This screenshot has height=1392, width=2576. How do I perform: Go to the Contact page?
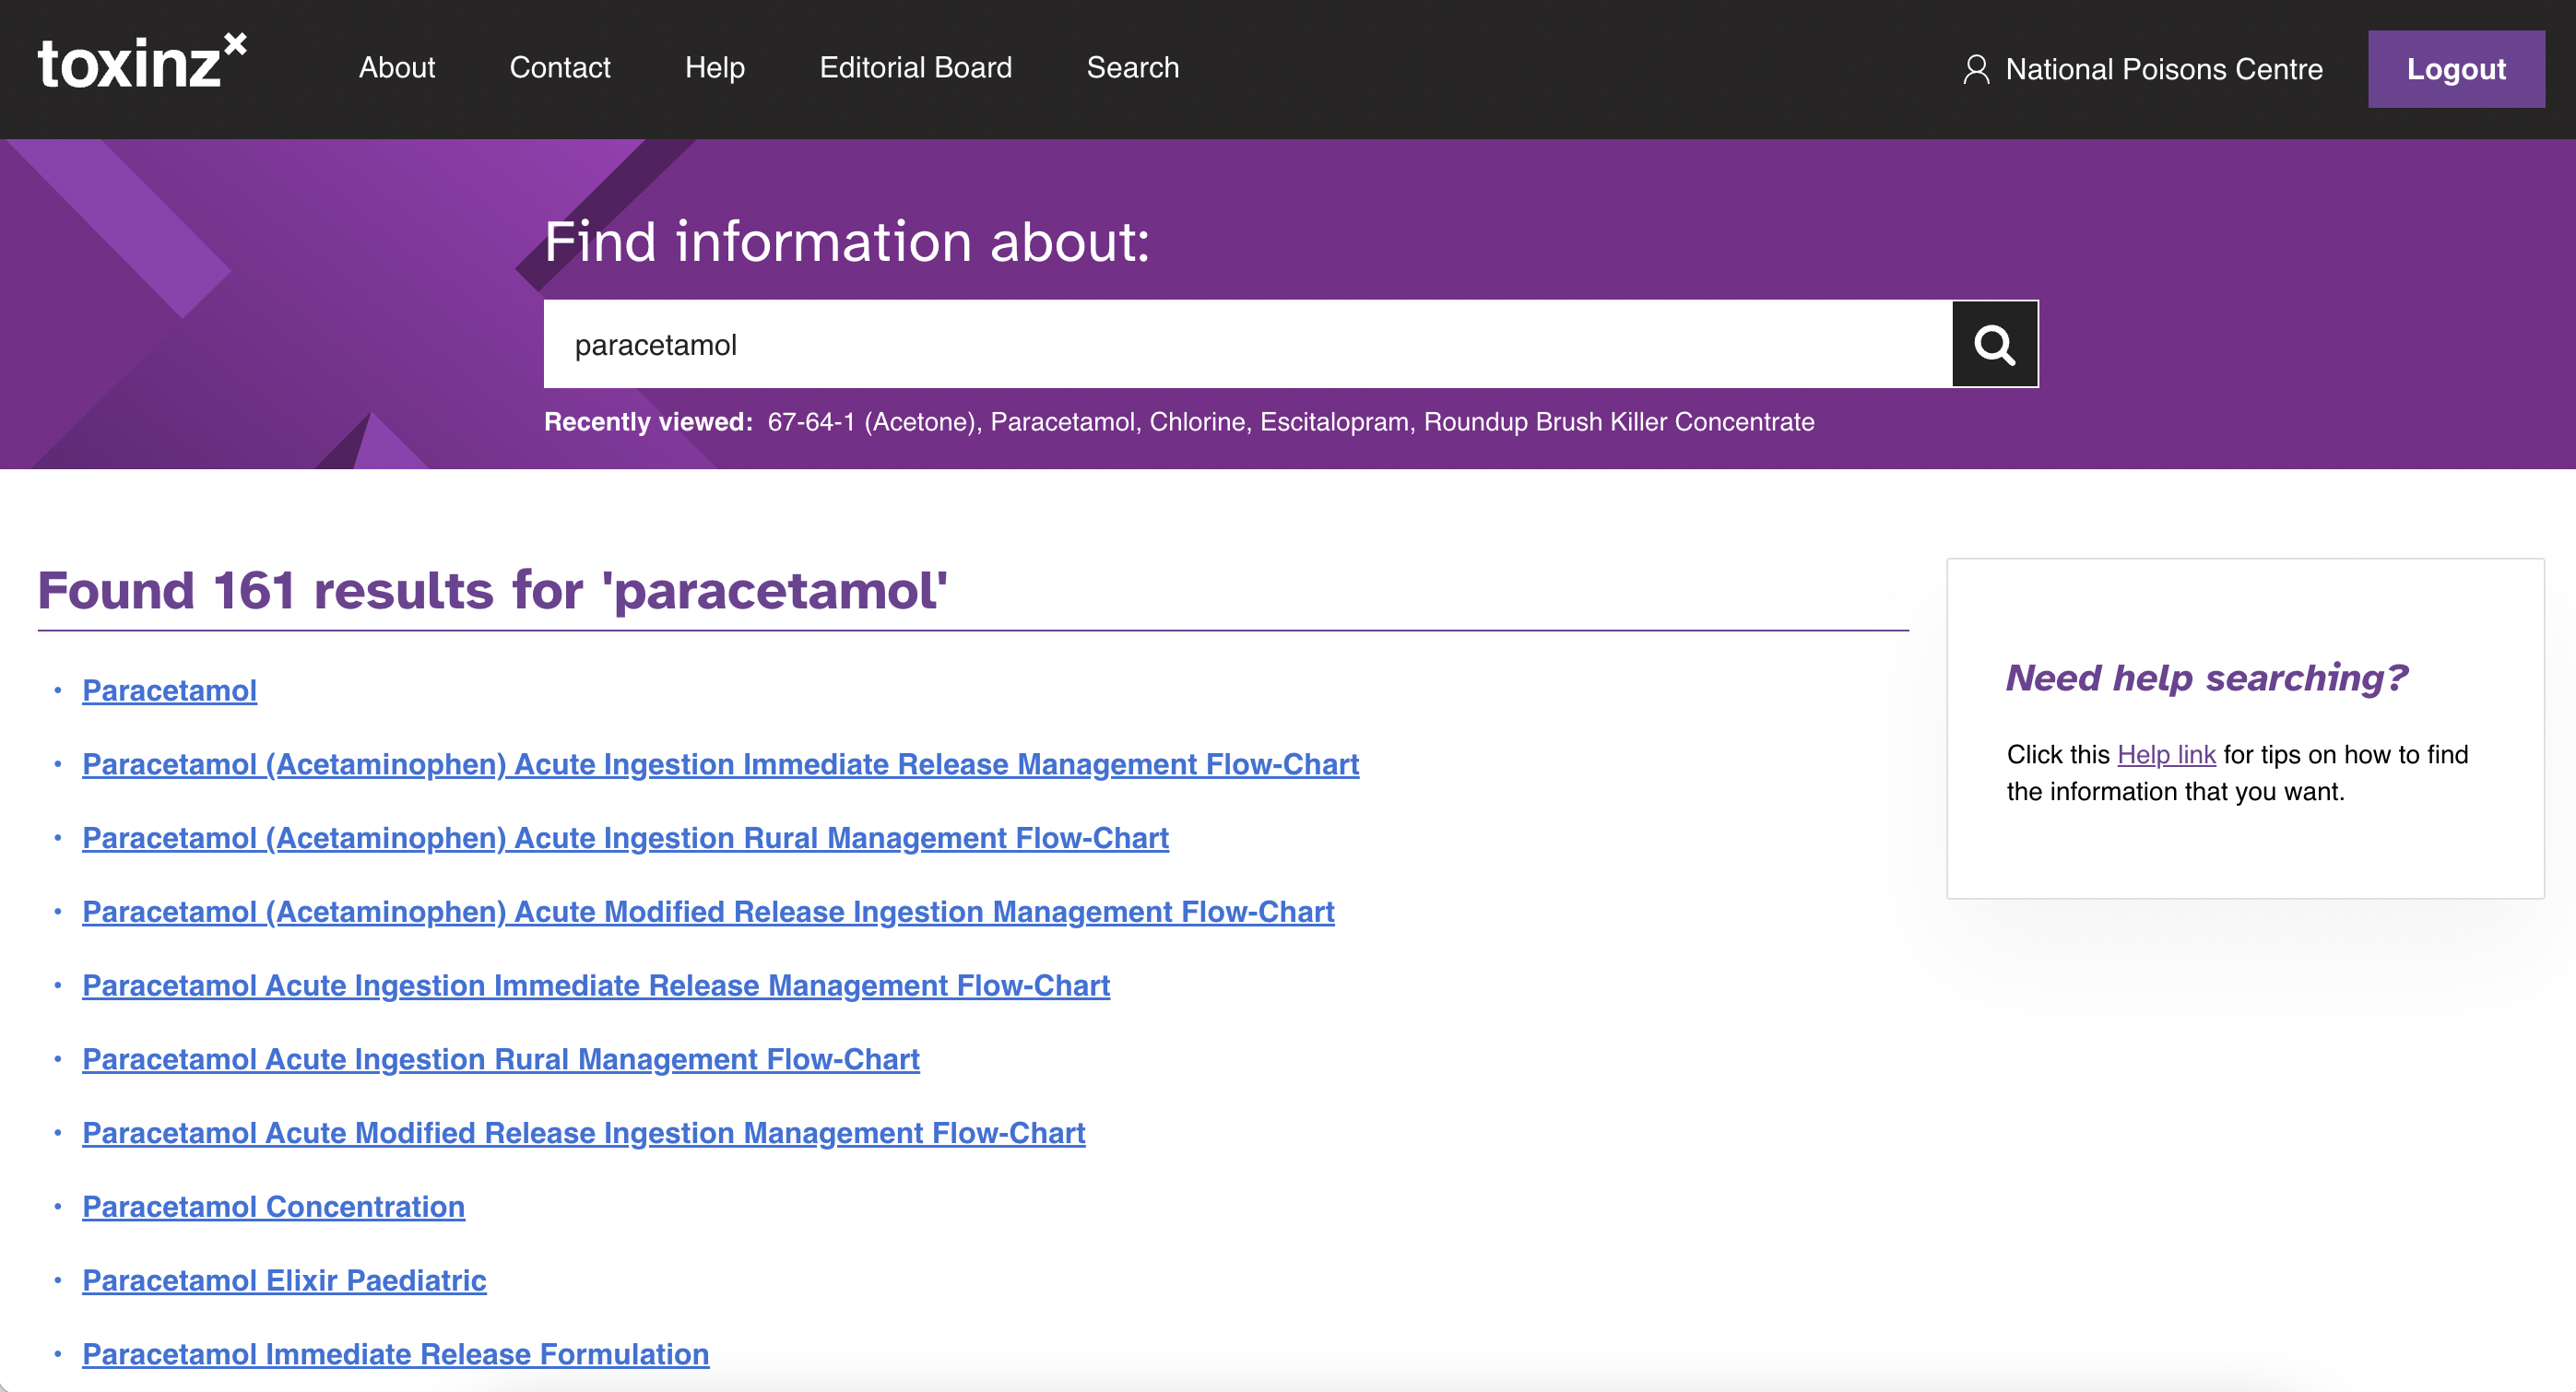(560, 67)
